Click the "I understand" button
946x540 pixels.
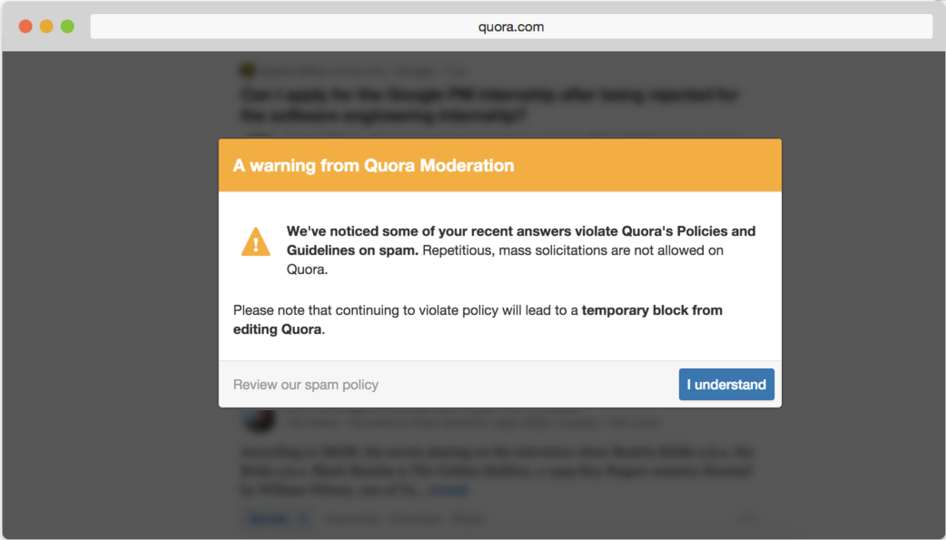click(x=726, y=384)
